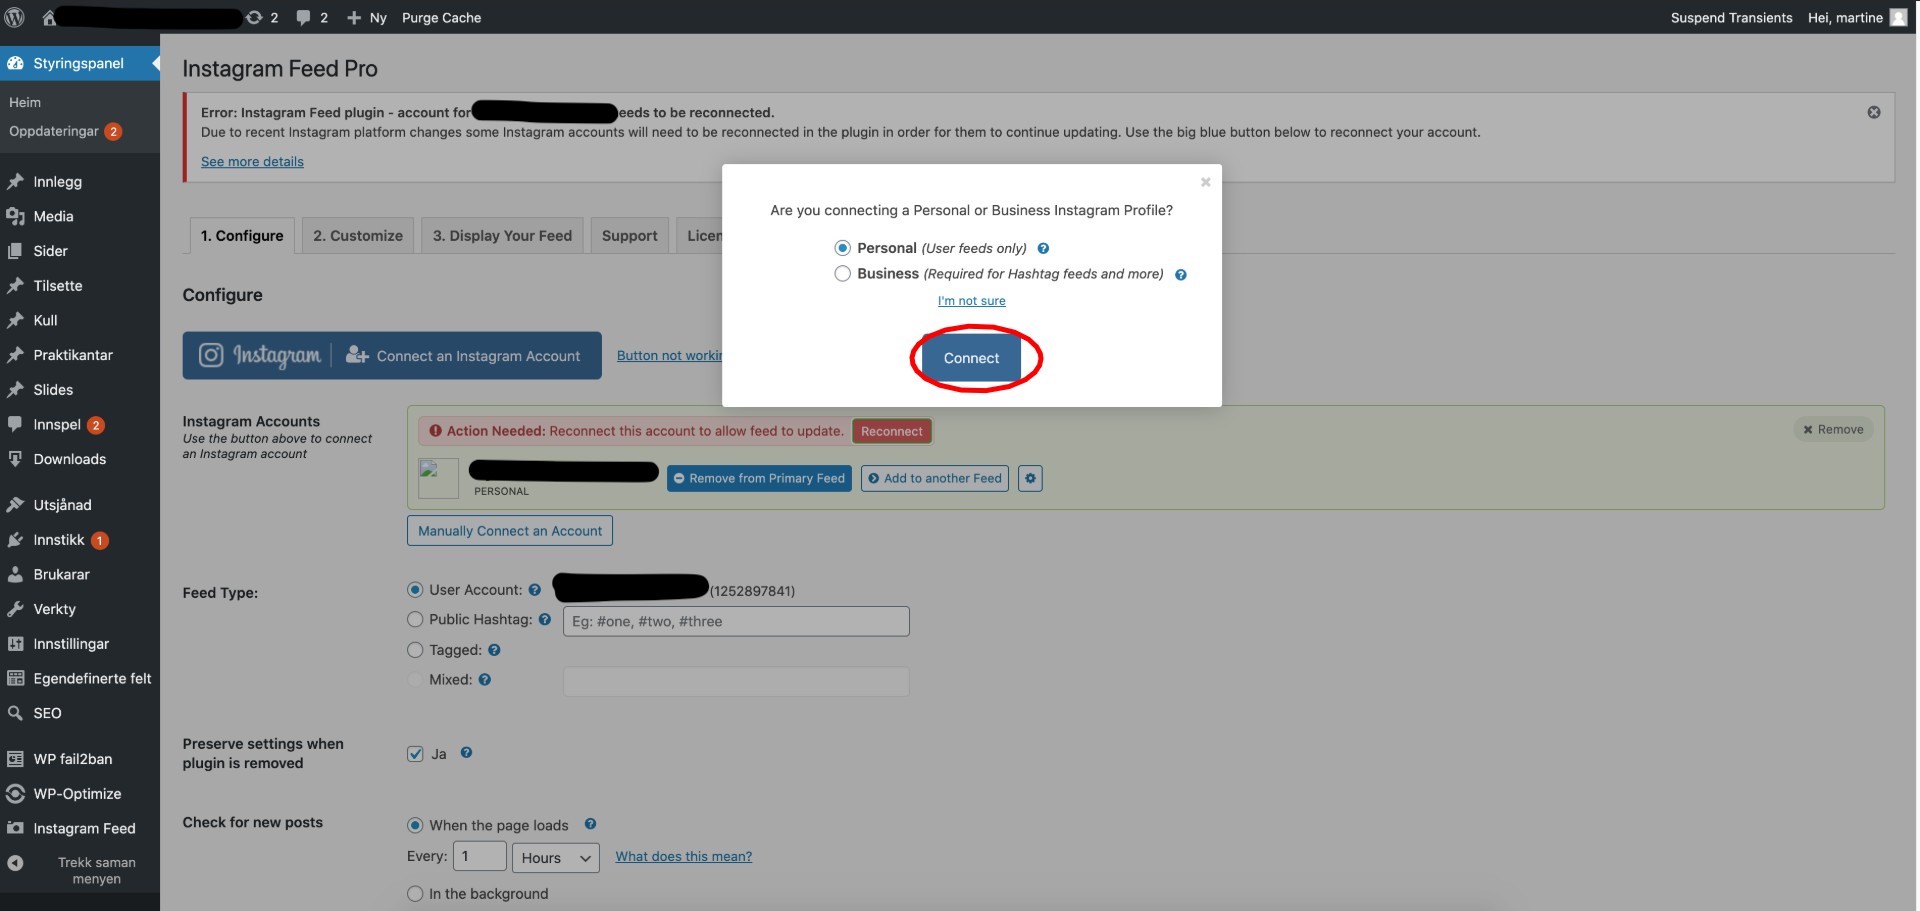The image size is (1920, 911).
Task: Select the Personal profile radio button
Action: 843,248
